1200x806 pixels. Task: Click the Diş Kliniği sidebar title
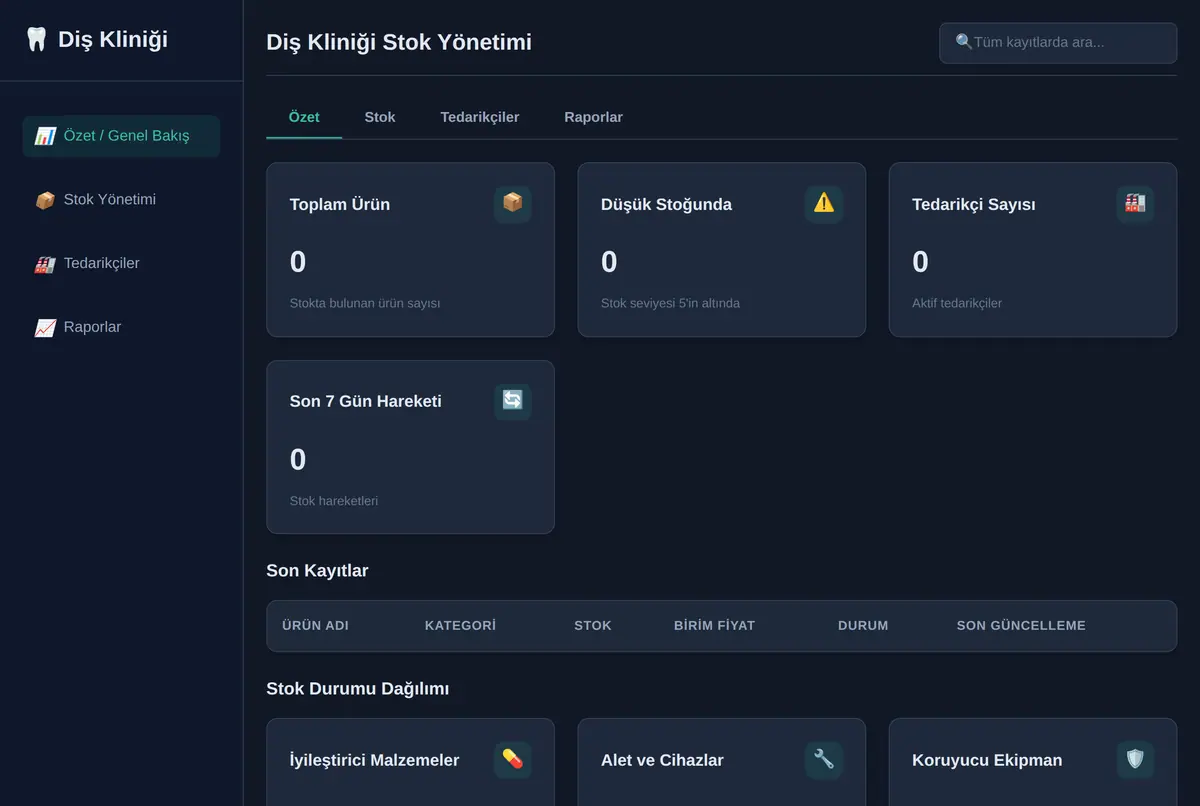click(113, 40)
